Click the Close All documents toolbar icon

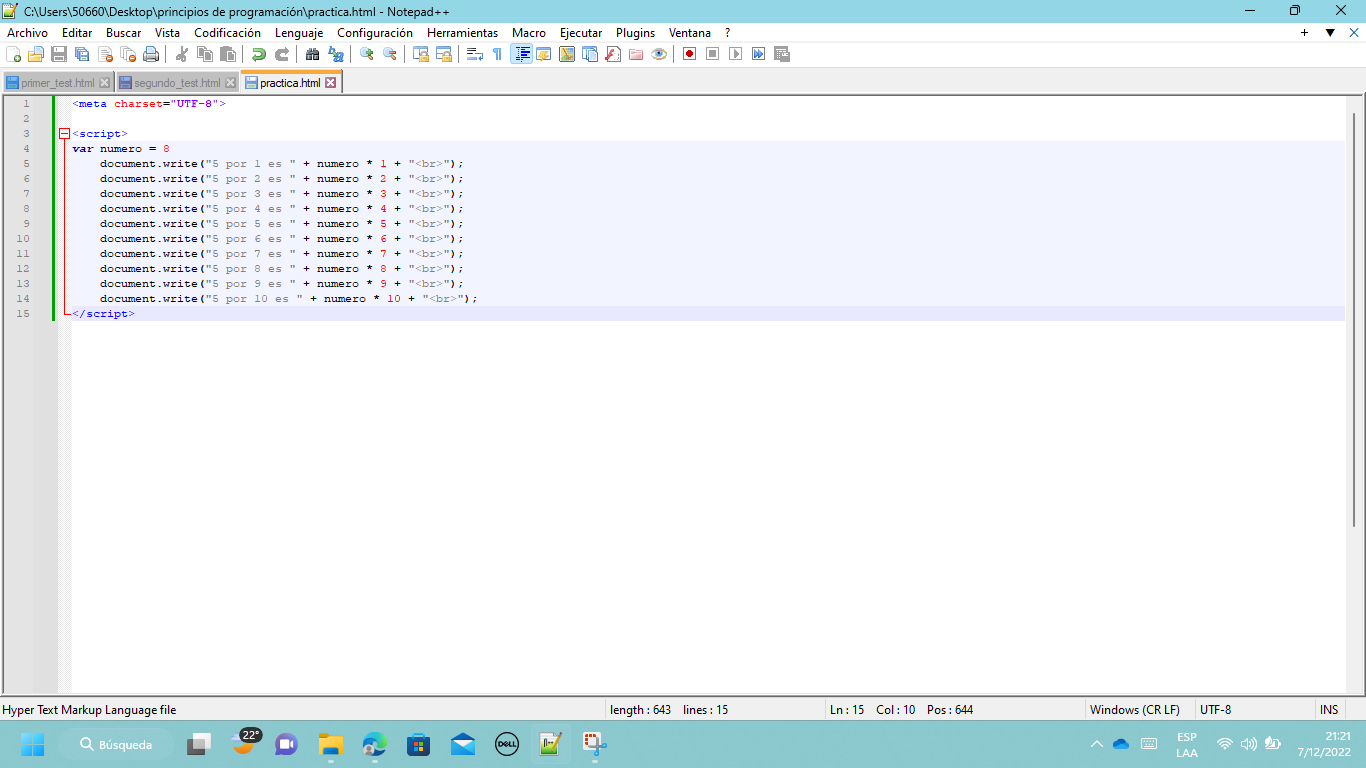coord(128,54)
